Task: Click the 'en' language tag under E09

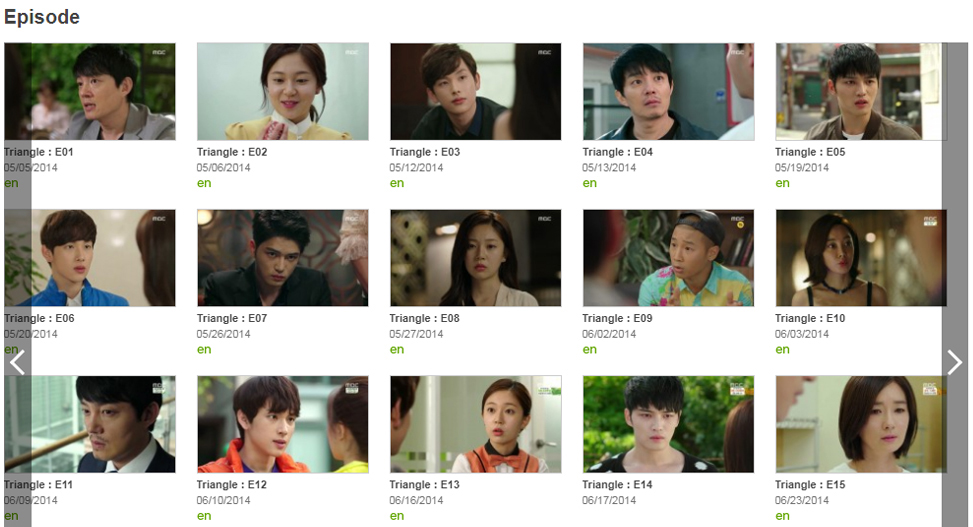Action: tap(590, 349)
